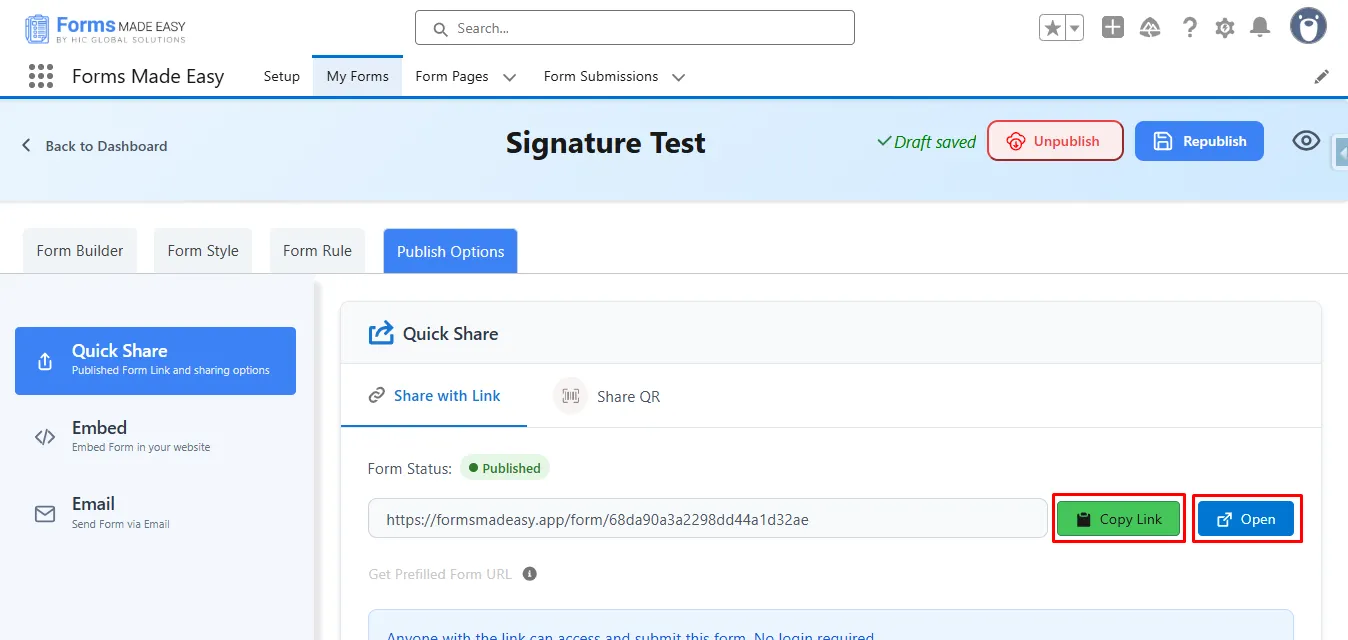Toggle form preview with the eye icon
This screenshot has width=1348, height=640.
1306,141
